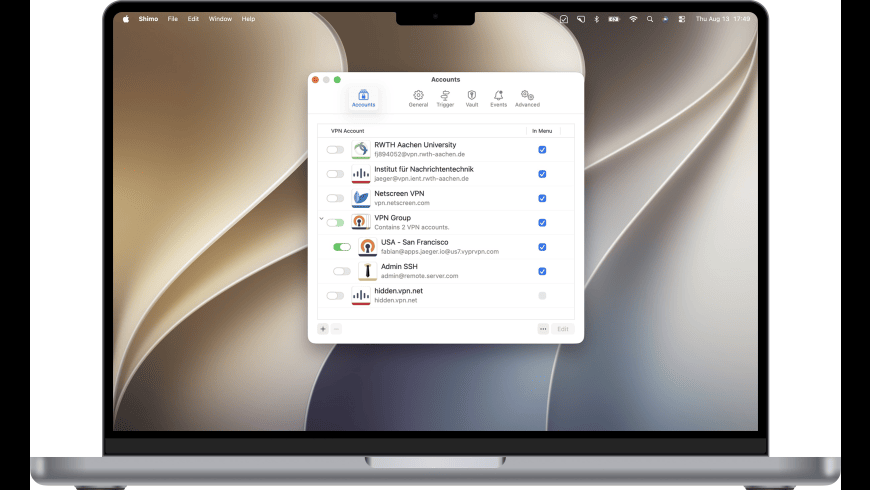Disconnect the USA - San Francisco switch
This screenshot has width=870, height=490.
[x=342, y=247]
